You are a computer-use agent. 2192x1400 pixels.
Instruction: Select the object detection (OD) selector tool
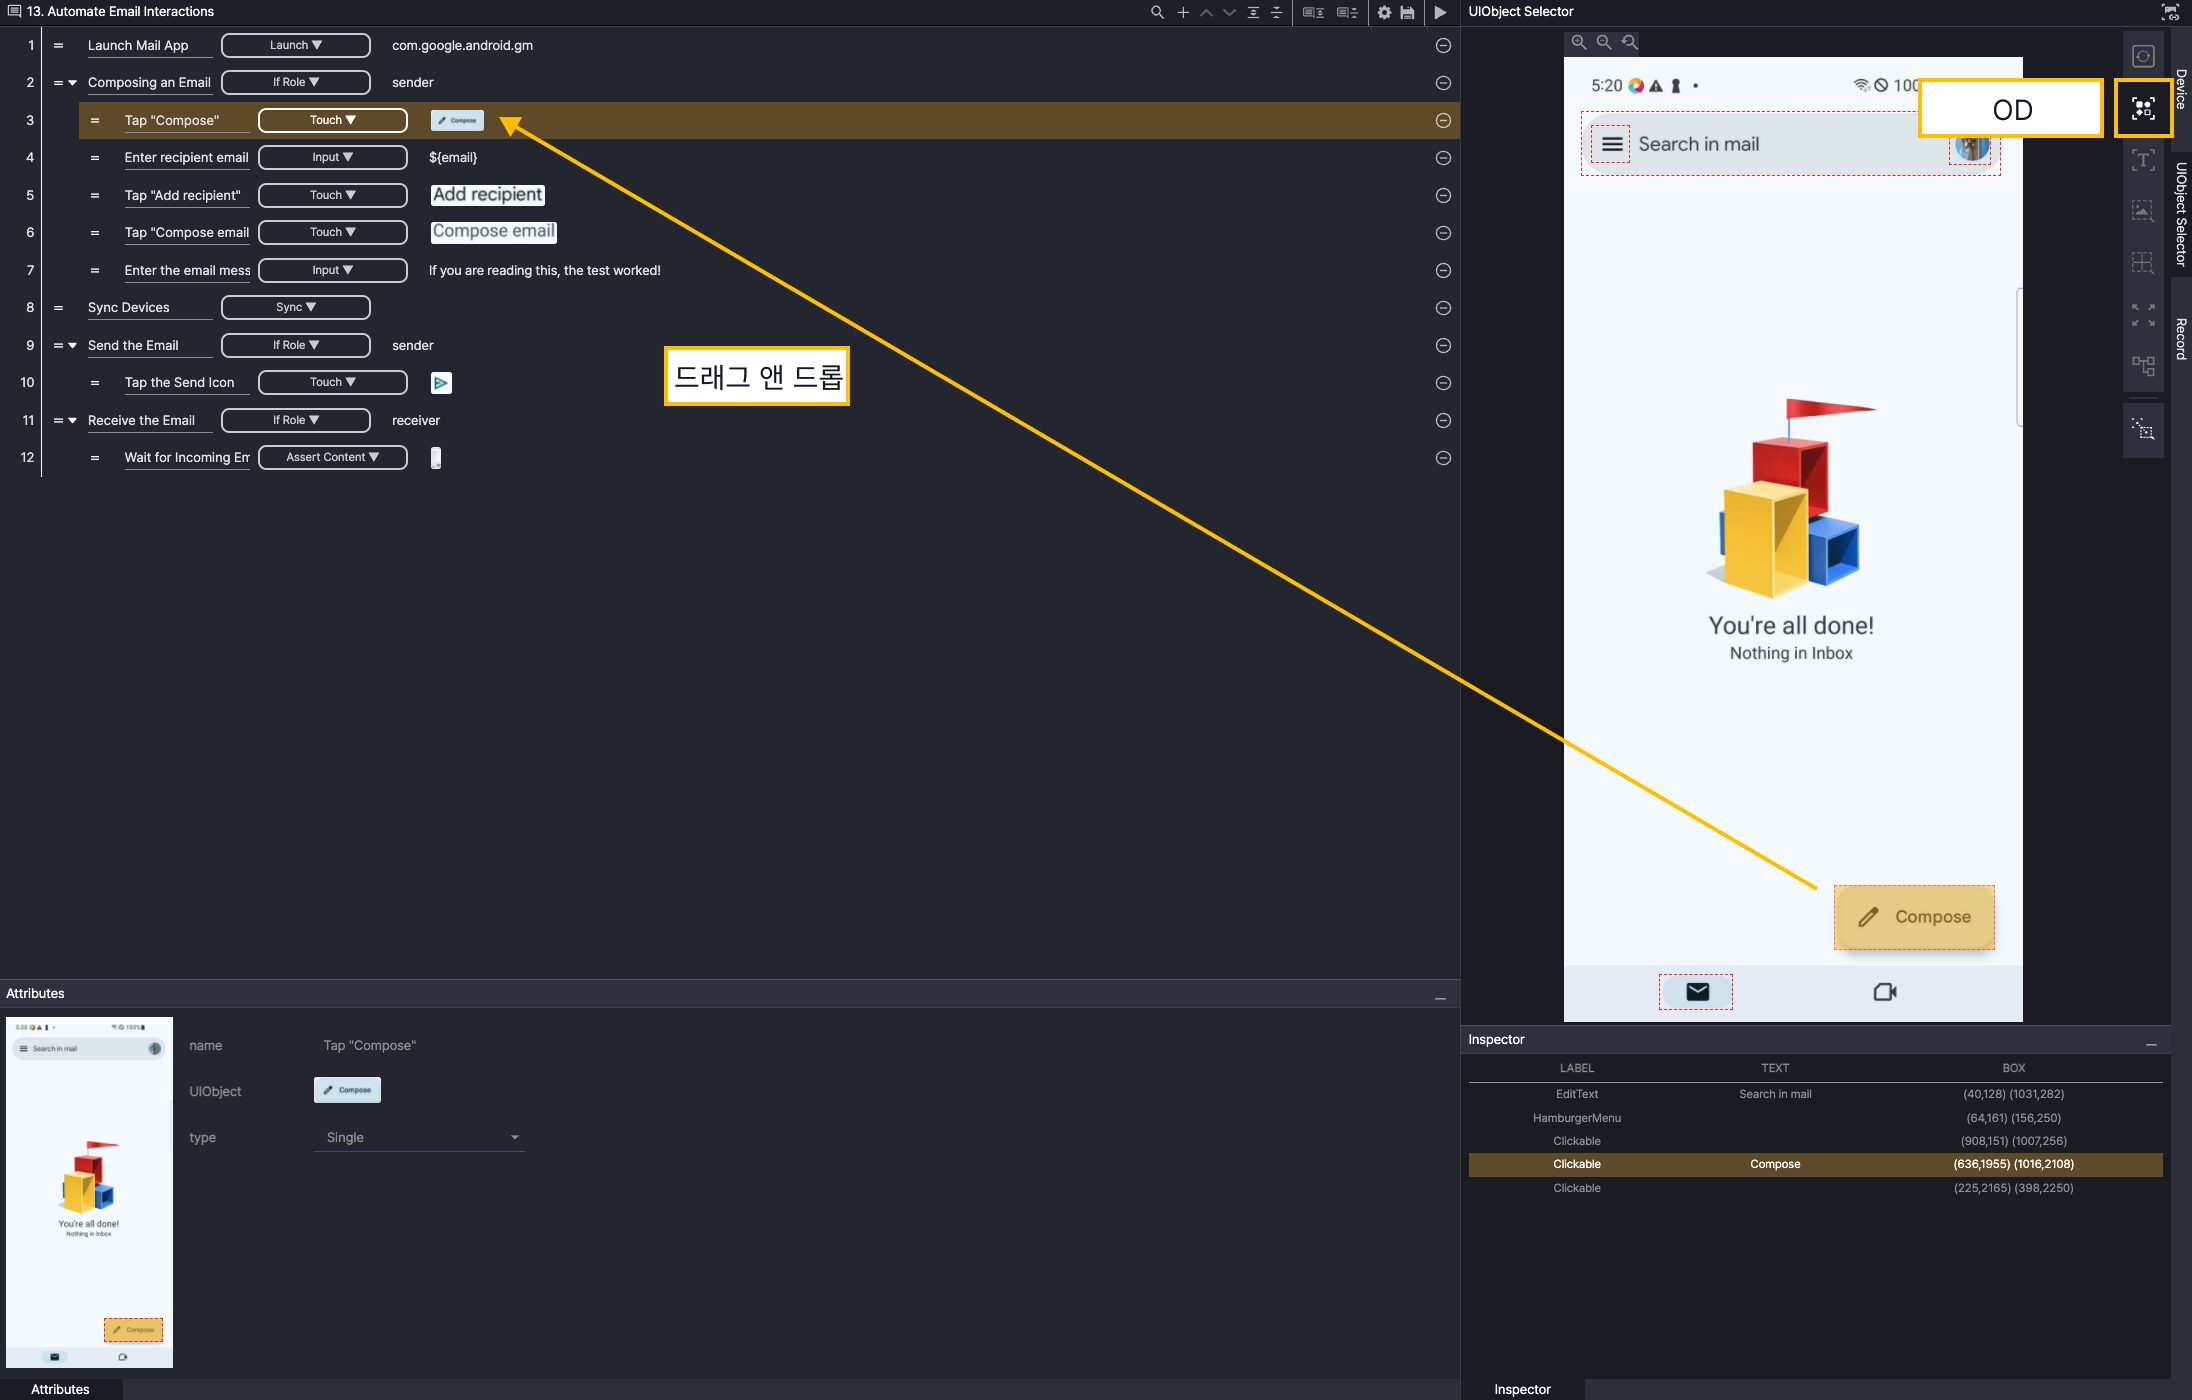pyautogui.click(x=2143, y=109)
